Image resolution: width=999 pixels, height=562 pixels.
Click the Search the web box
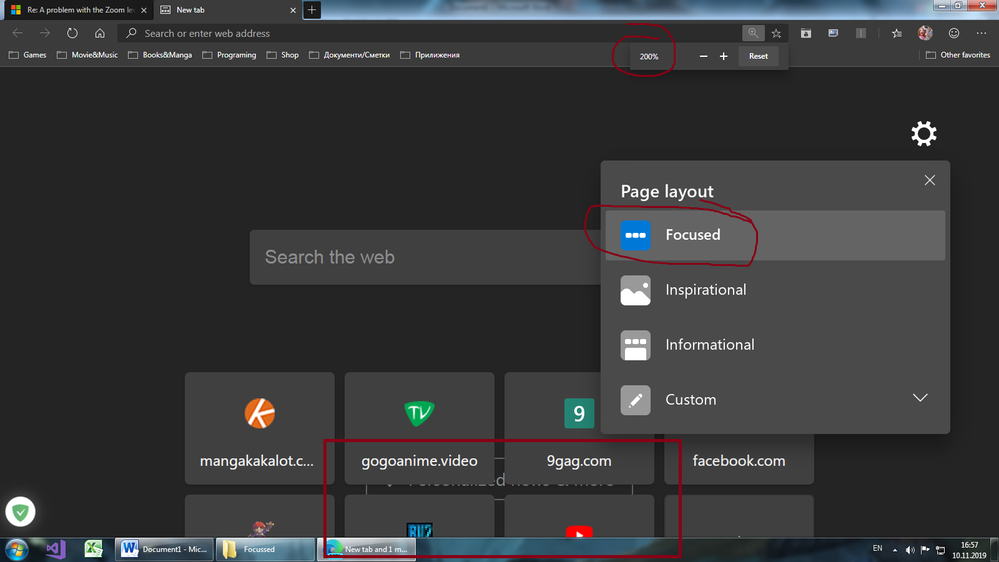pos(425,257)
